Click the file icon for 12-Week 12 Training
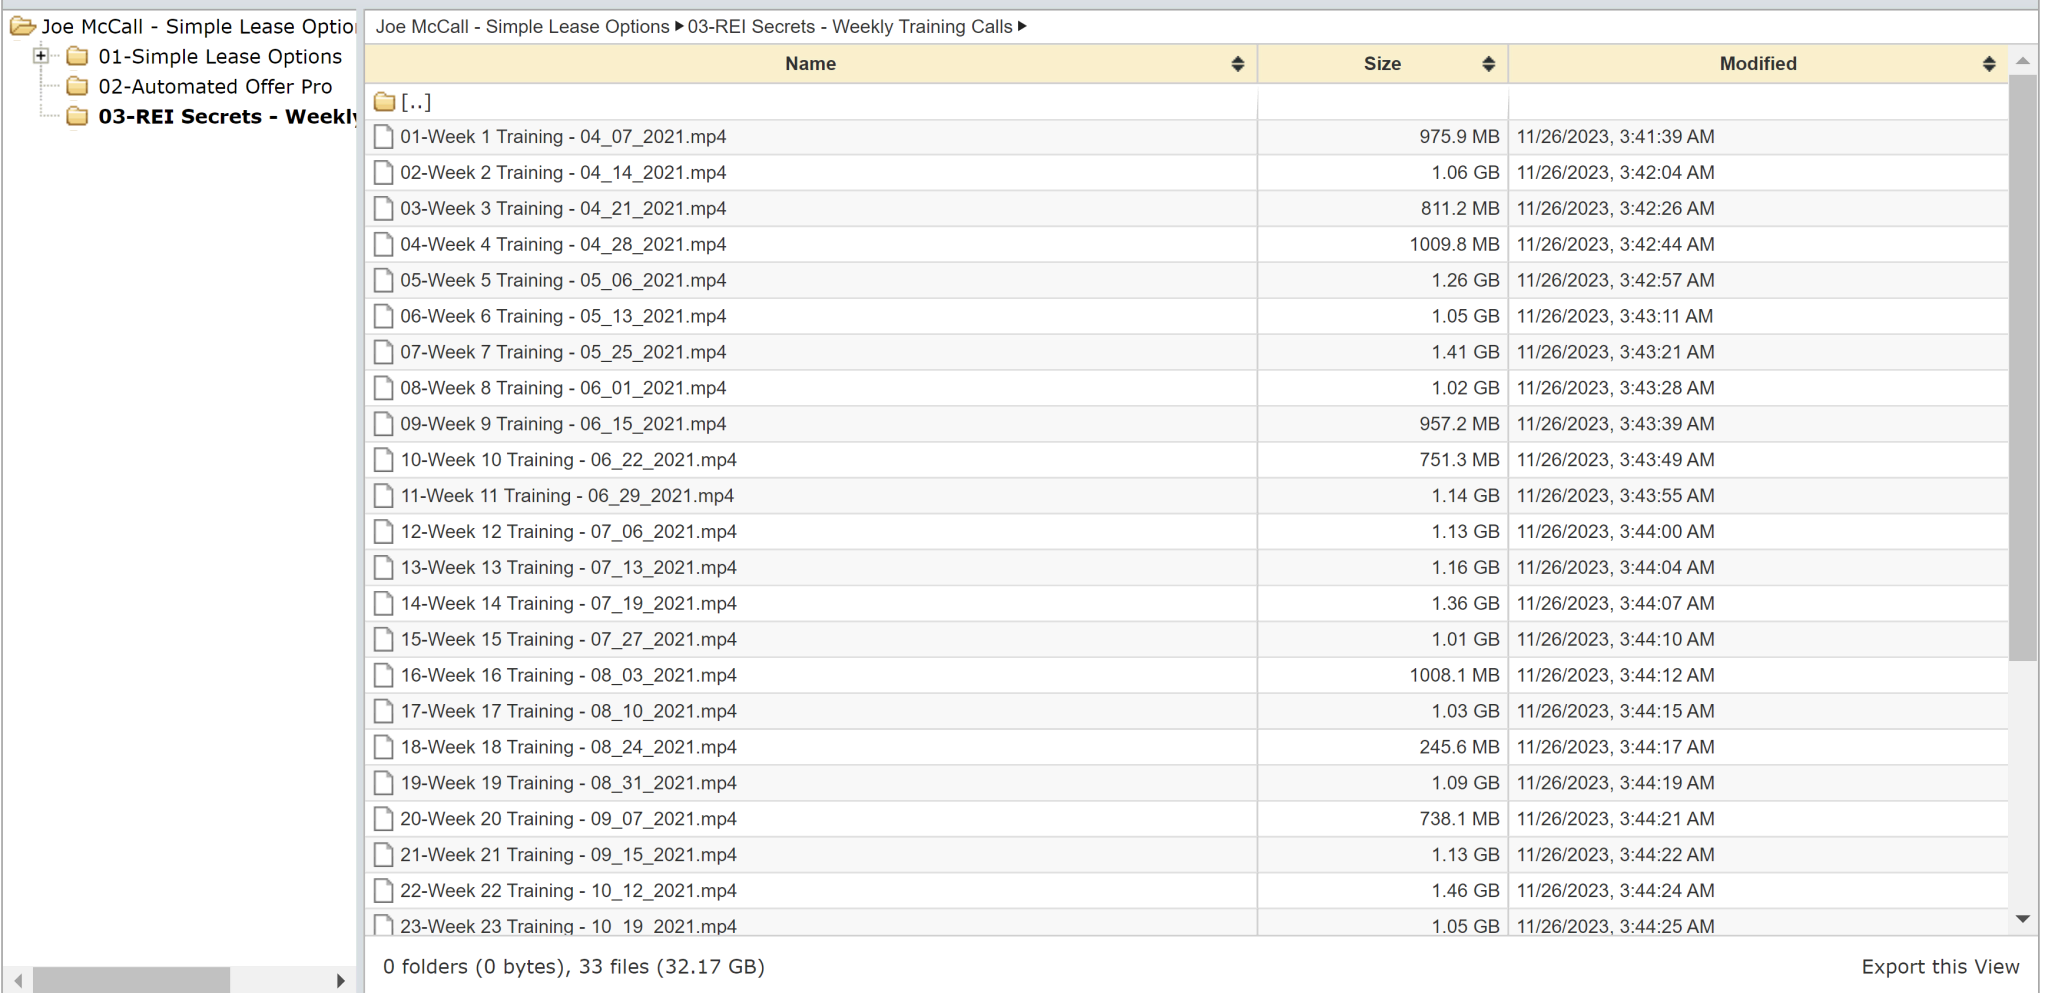This screenshot has width=2048, height=993. 383,532
